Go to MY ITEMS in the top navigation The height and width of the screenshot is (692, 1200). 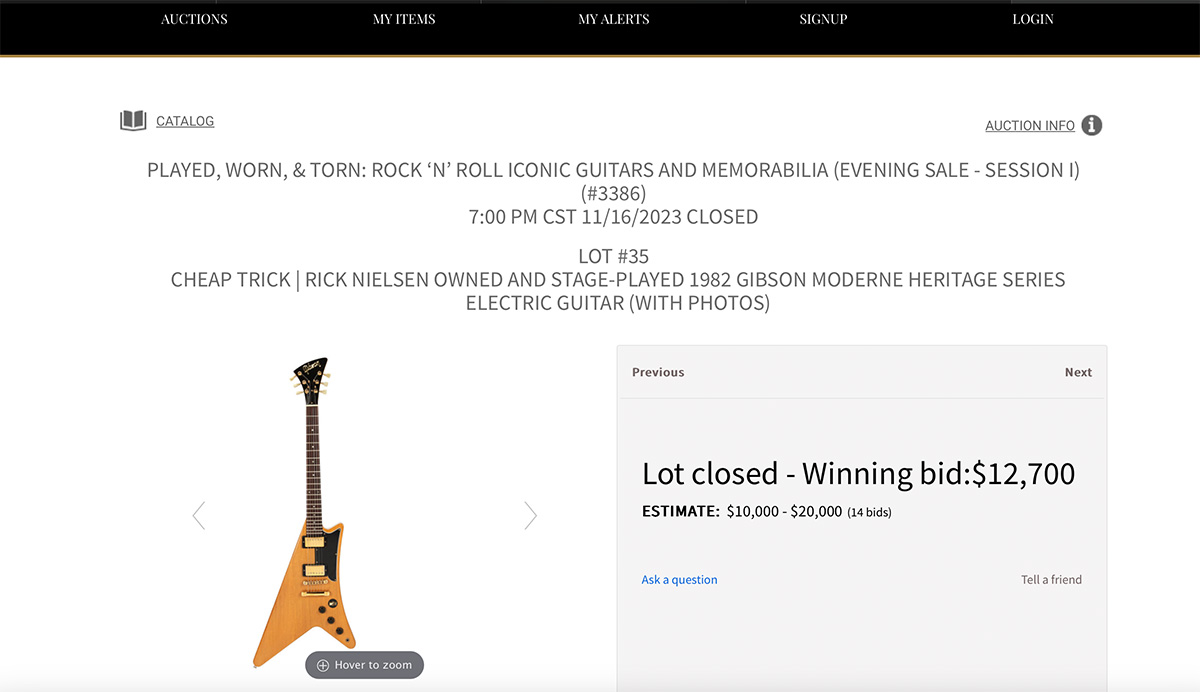(x=404, y=19)
